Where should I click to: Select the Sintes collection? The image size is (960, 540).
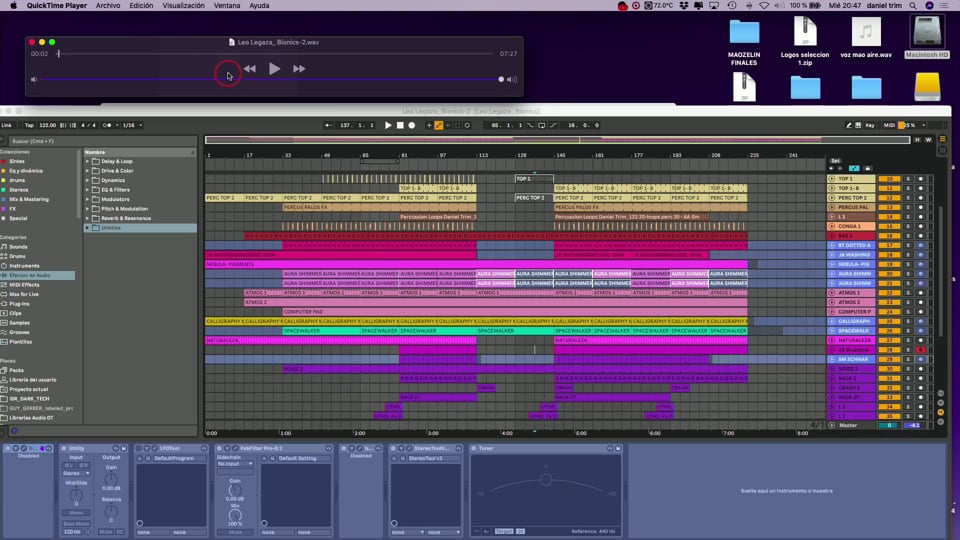pyautogui.click(x=17, y=162)
